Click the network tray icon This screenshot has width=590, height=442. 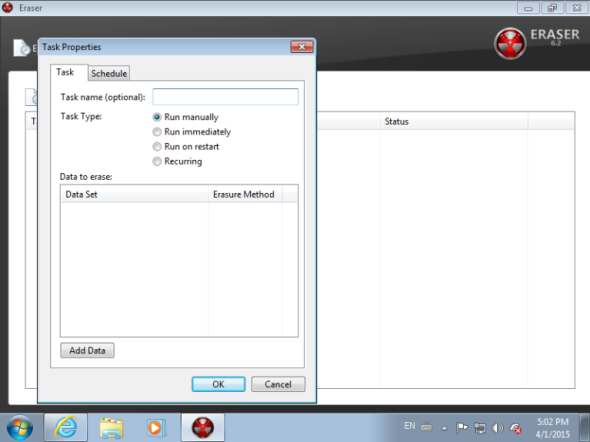tap(480, 428)
